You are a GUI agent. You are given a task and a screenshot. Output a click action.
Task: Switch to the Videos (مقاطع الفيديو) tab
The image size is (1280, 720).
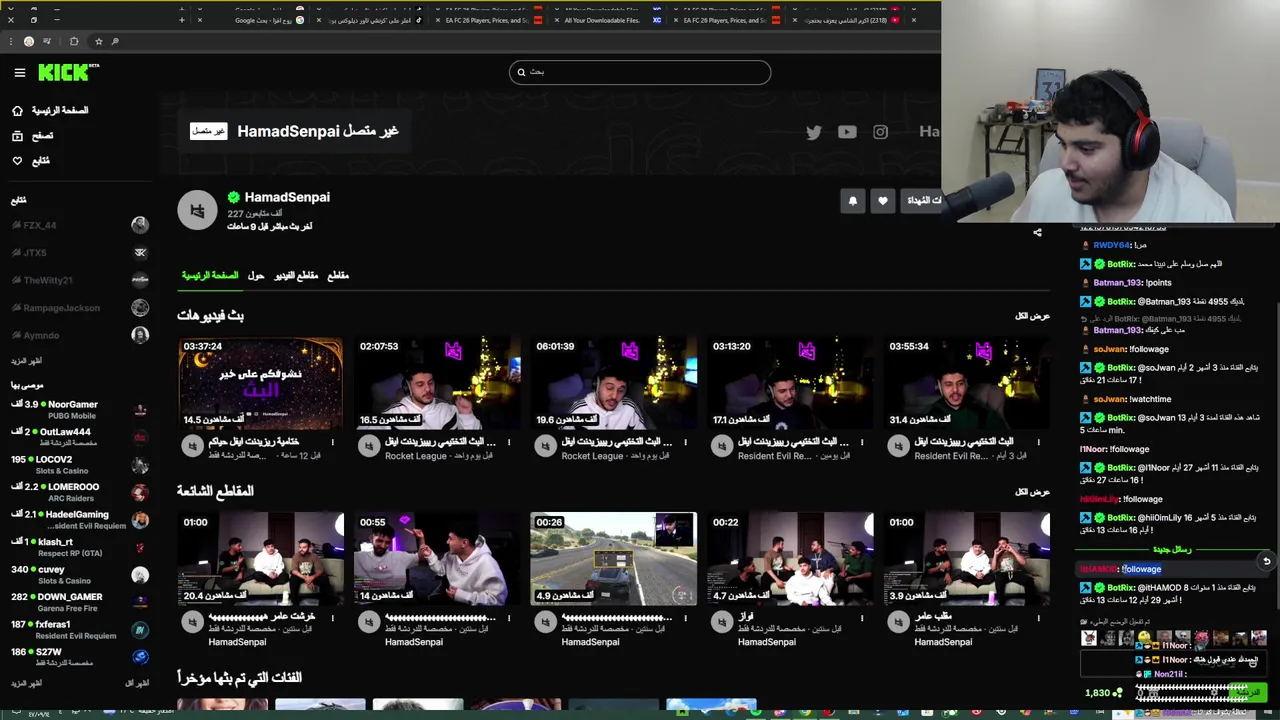[297, 275]
